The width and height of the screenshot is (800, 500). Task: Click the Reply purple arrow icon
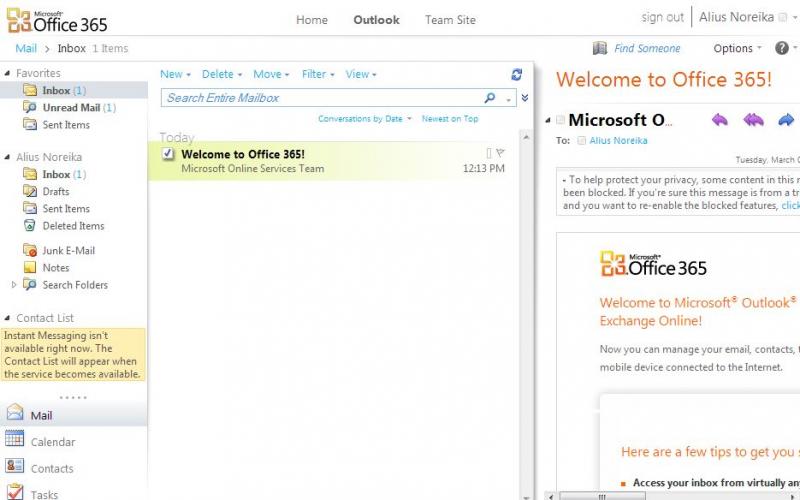[719, 120]
